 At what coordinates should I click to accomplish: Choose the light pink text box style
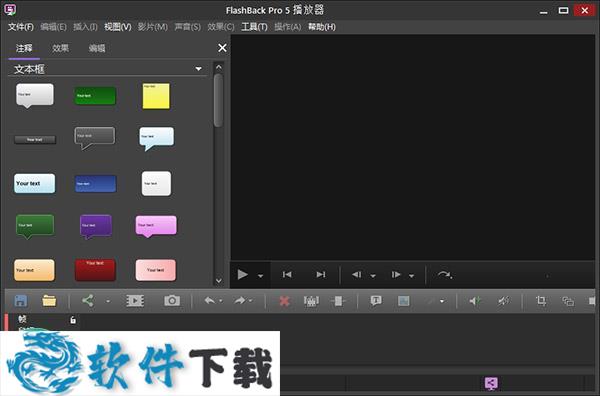coord(156,270)
